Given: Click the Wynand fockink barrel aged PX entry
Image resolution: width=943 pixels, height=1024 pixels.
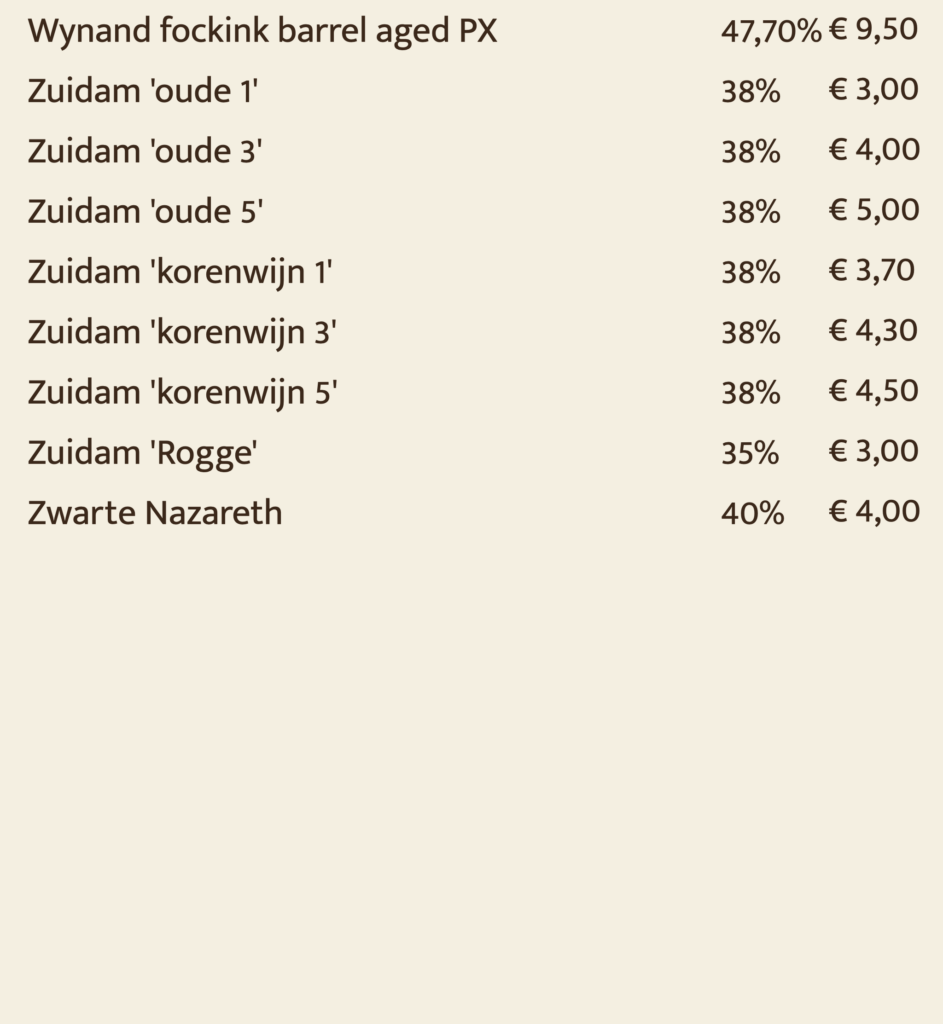Looking at the screenshot, I should (262, 32).
